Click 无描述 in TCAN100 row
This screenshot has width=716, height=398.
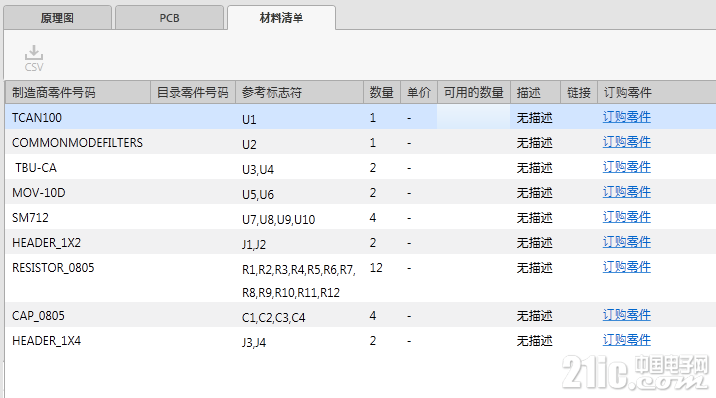535,118
